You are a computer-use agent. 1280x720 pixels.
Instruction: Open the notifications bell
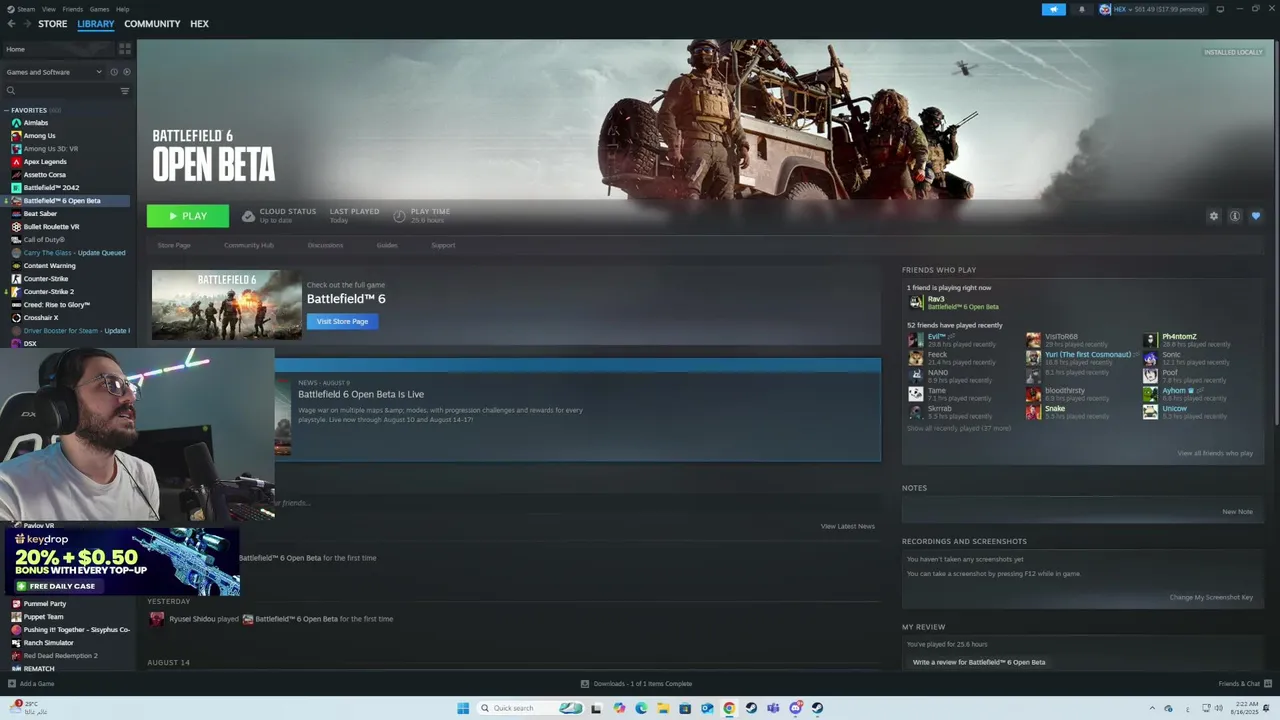pyautogui.click(x=1081, y=9)
